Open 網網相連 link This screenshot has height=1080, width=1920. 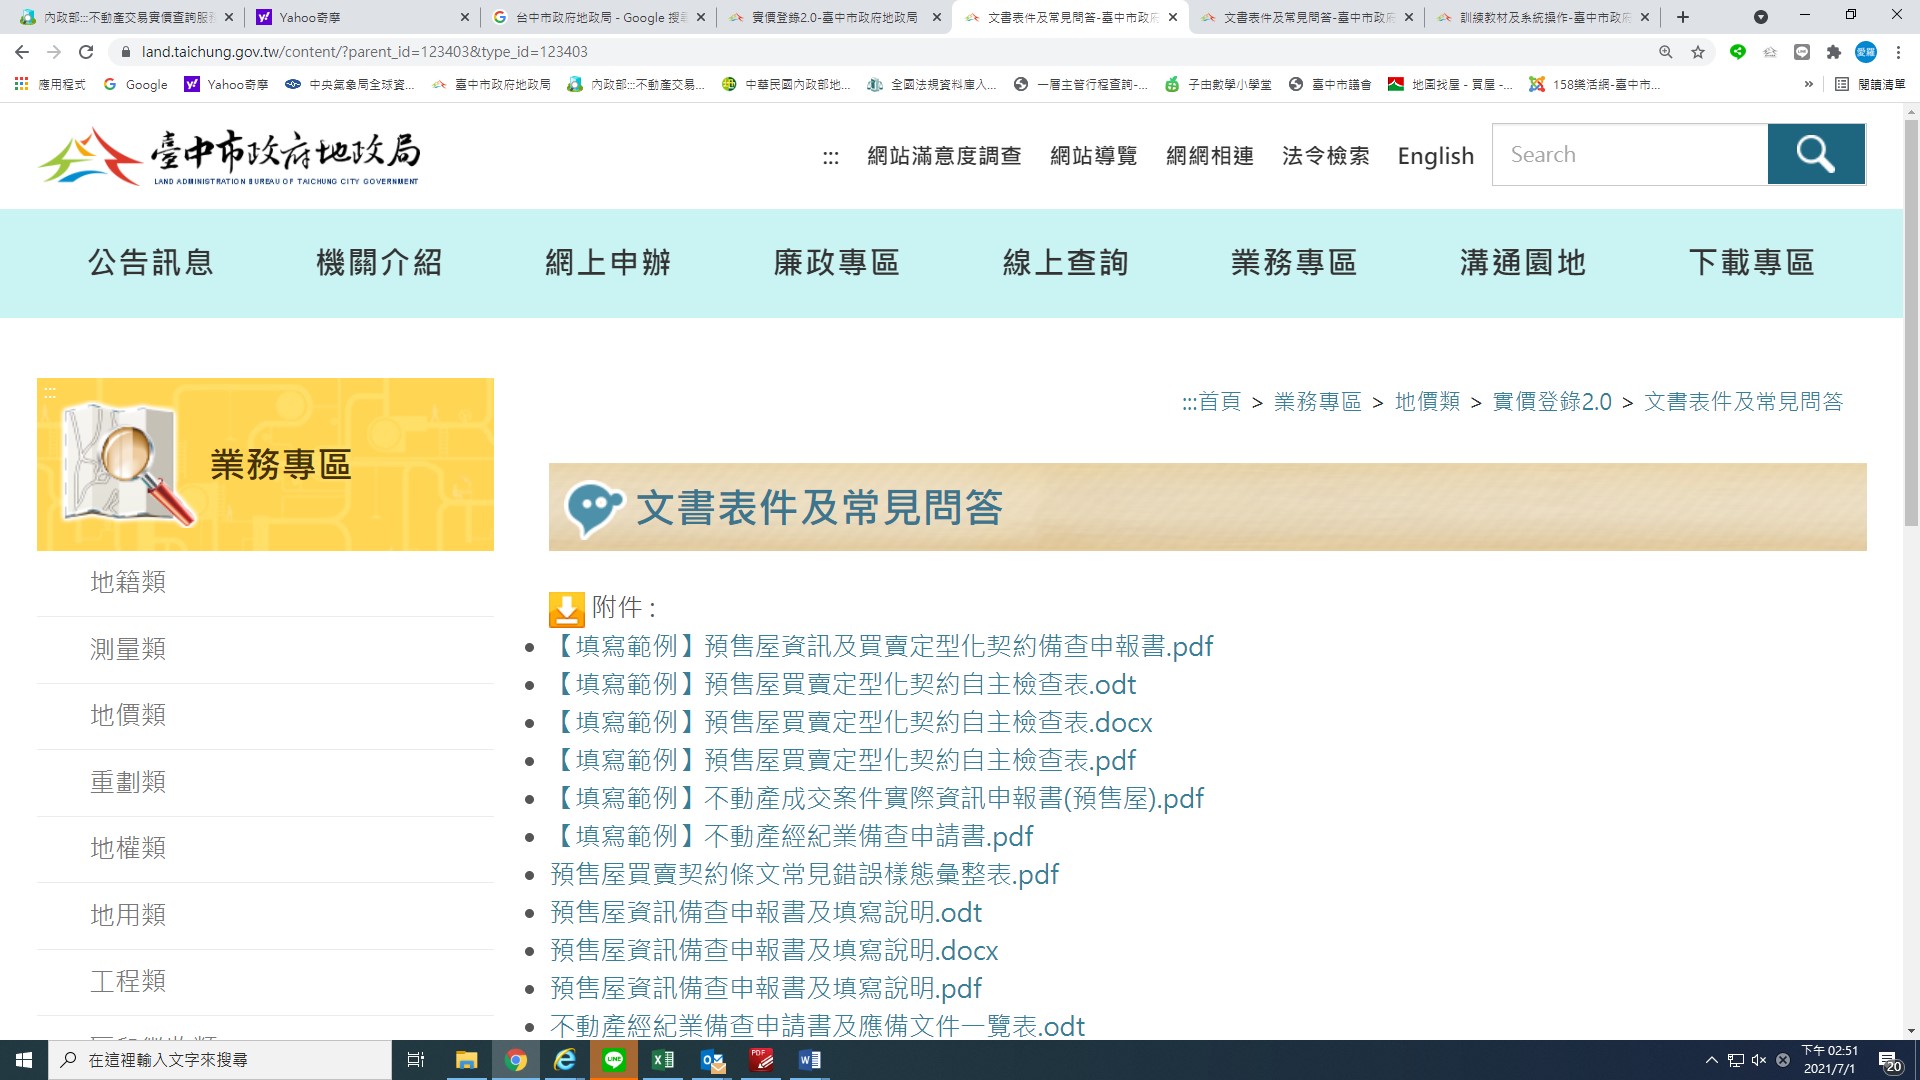pyautogui.click(x=1210, y=156)
